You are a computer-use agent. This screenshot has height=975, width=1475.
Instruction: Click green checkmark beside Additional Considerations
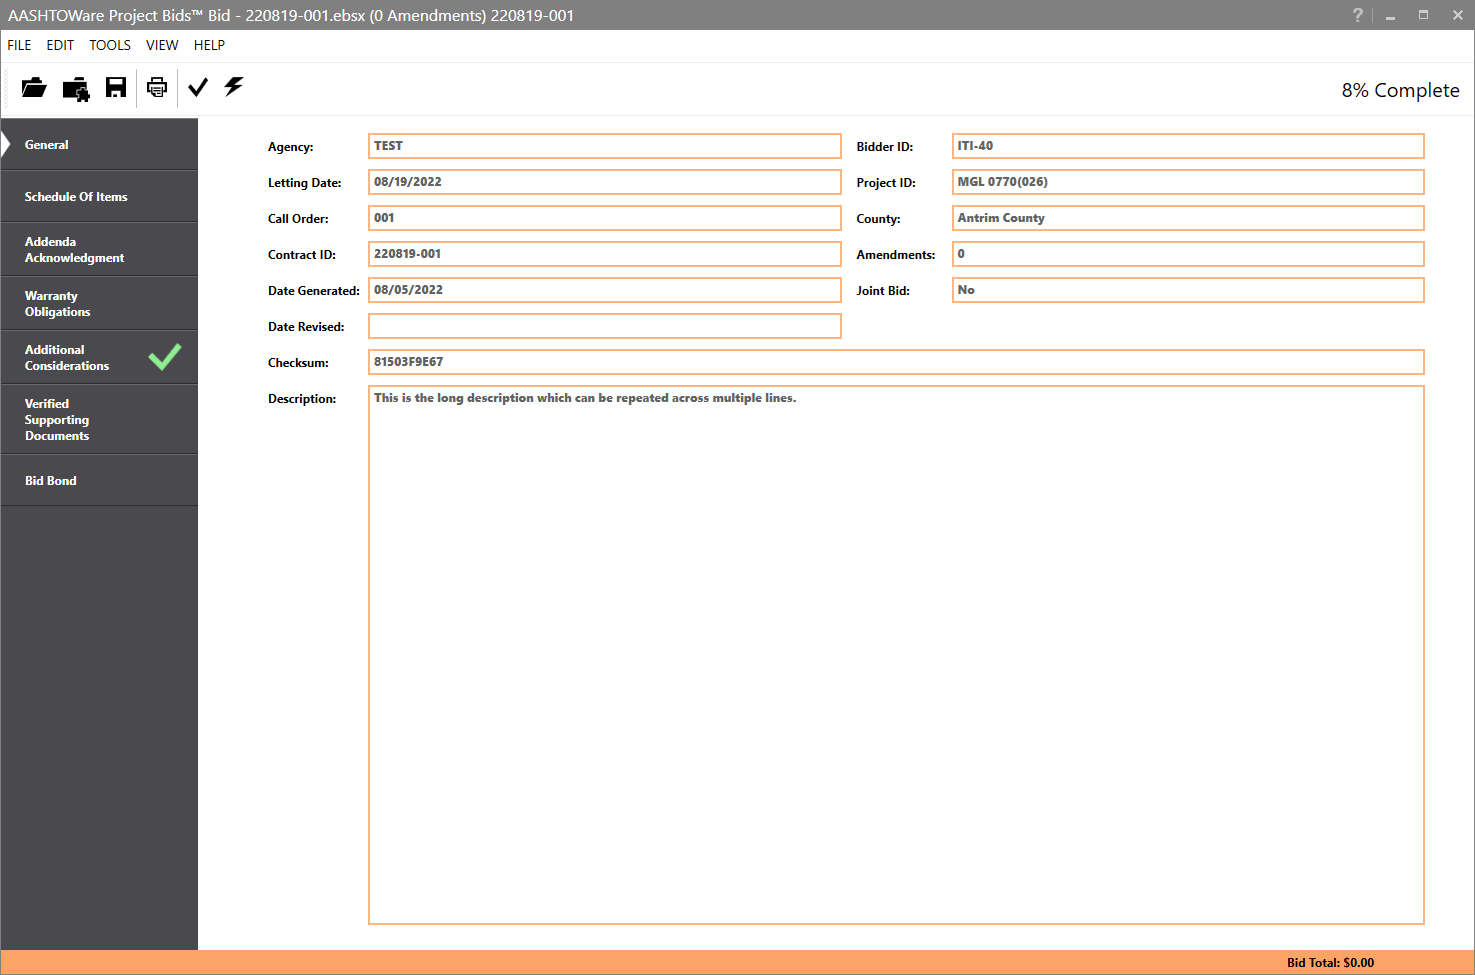pos(165,357)
